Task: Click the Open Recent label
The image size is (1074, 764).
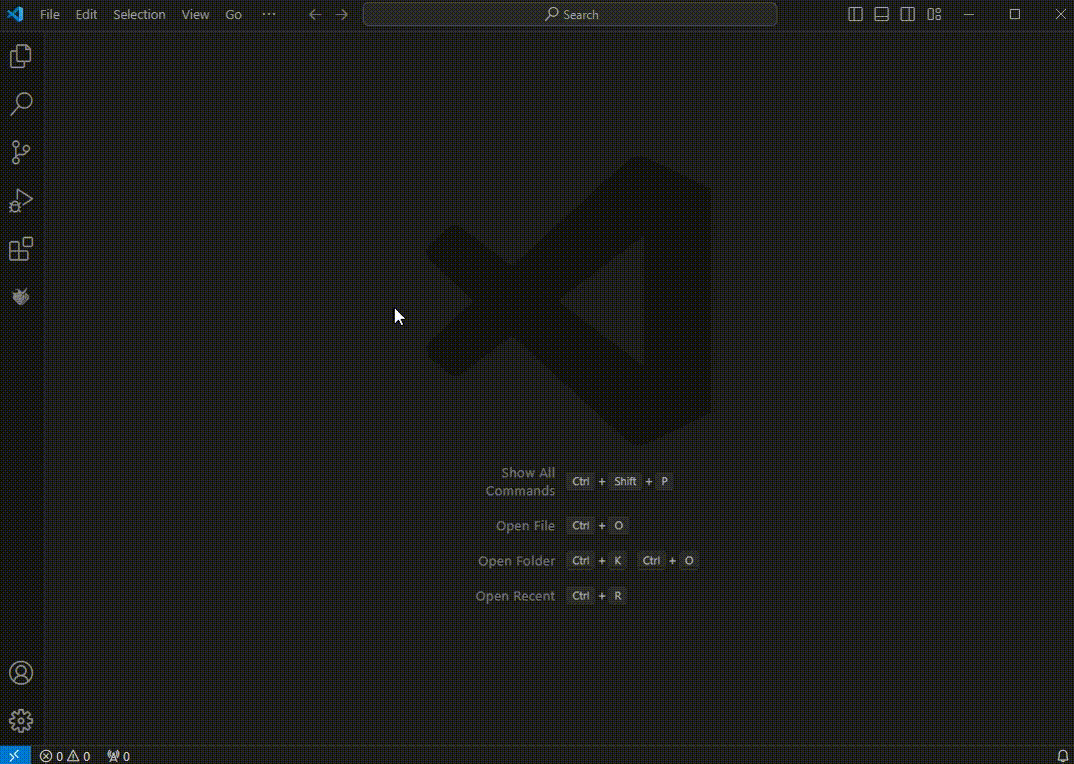Action: pyautogui.click(x=515, y=595)
